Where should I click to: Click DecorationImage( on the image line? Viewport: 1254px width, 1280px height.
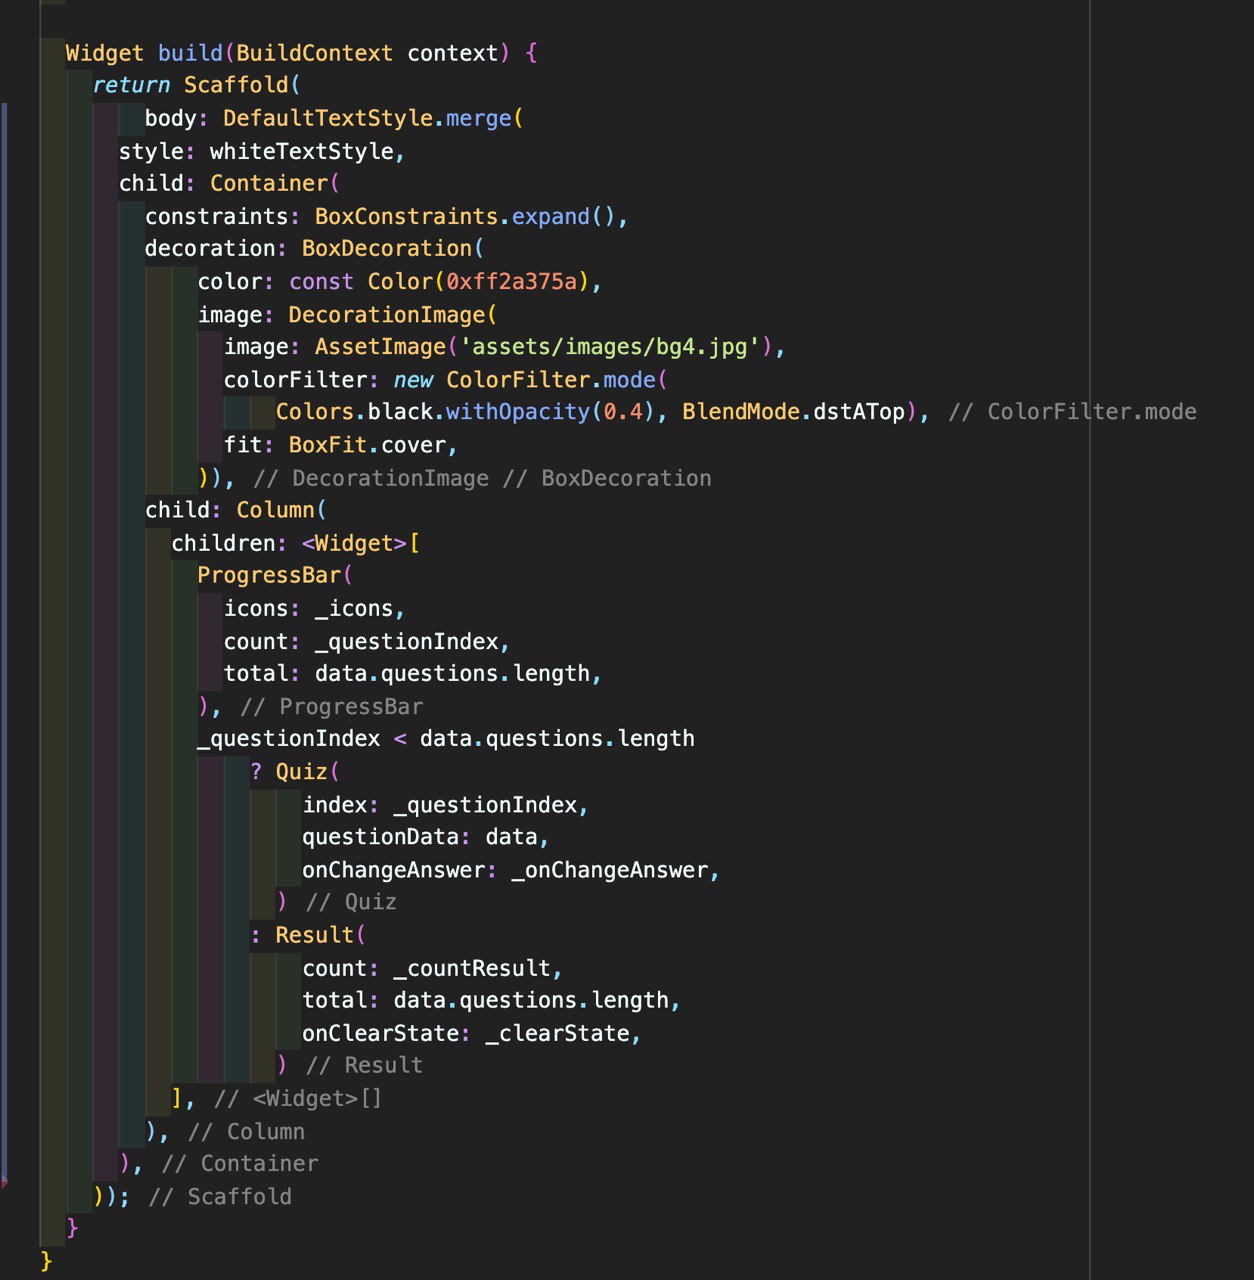(x=392, y=314)
